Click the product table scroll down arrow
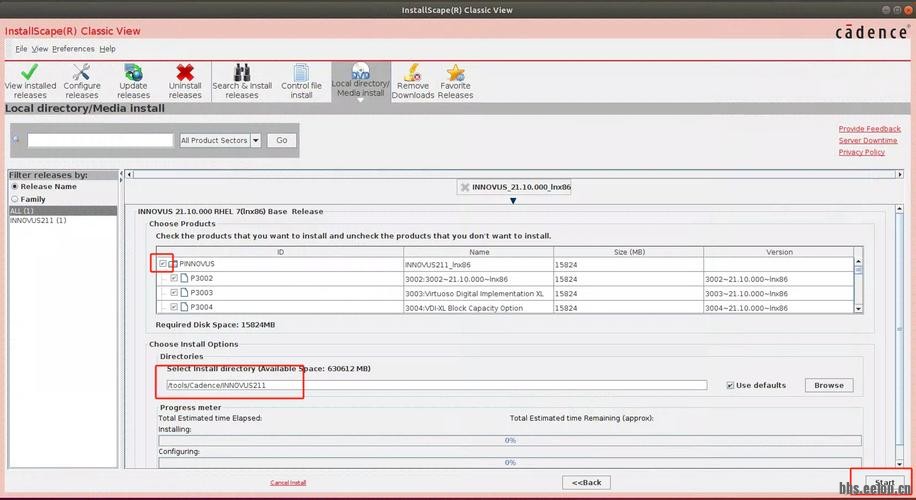Viewport: 916px width, 500px height. point(858,308)
